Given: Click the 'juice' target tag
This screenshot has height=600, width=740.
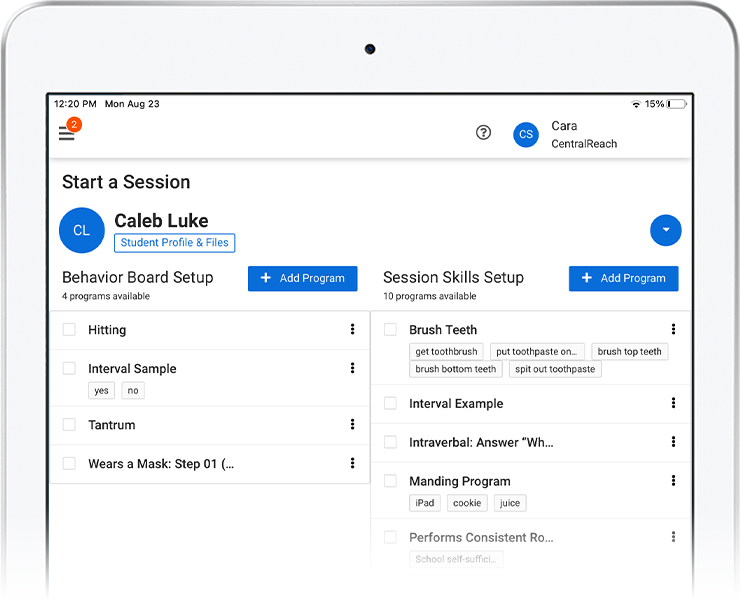Looking at the screenshot, I should point(510,503).
